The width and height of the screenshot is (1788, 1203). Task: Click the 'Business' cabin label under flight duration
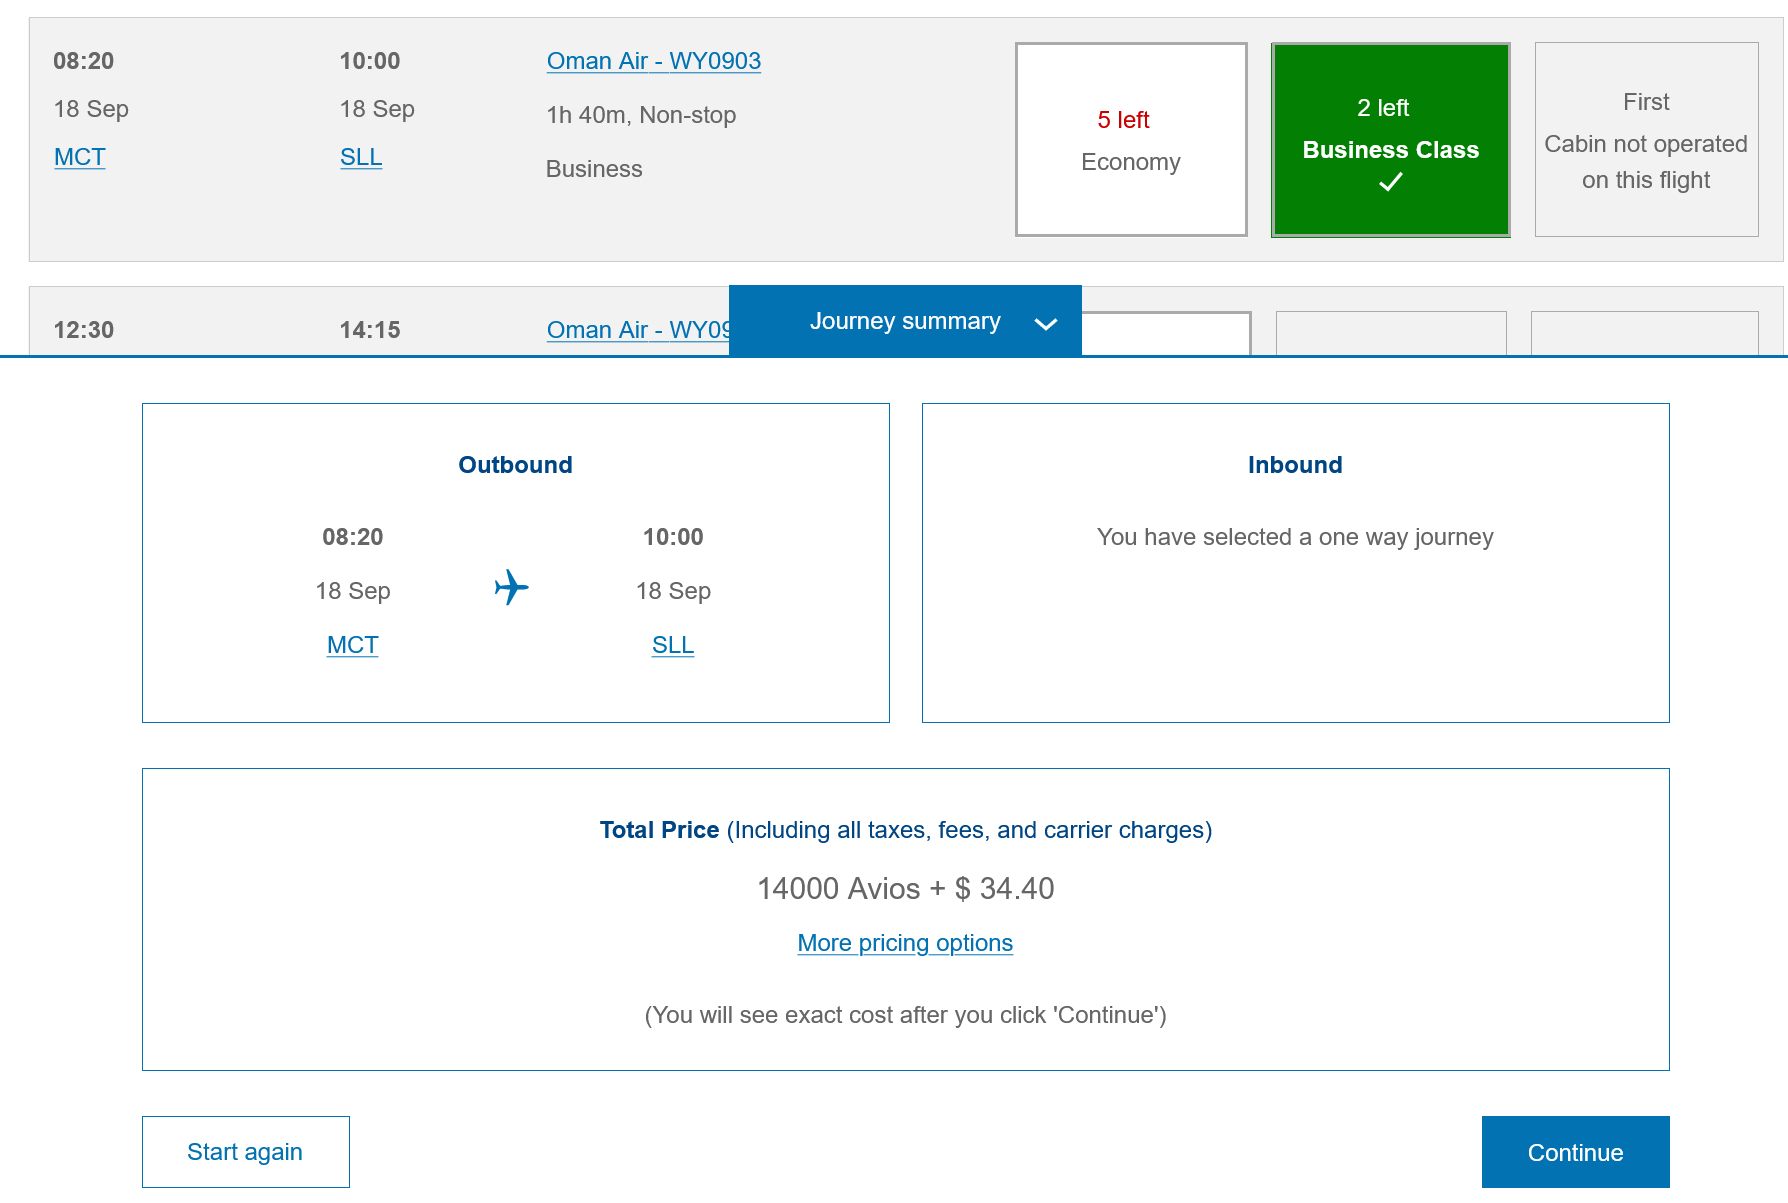[x=594, y=169]
